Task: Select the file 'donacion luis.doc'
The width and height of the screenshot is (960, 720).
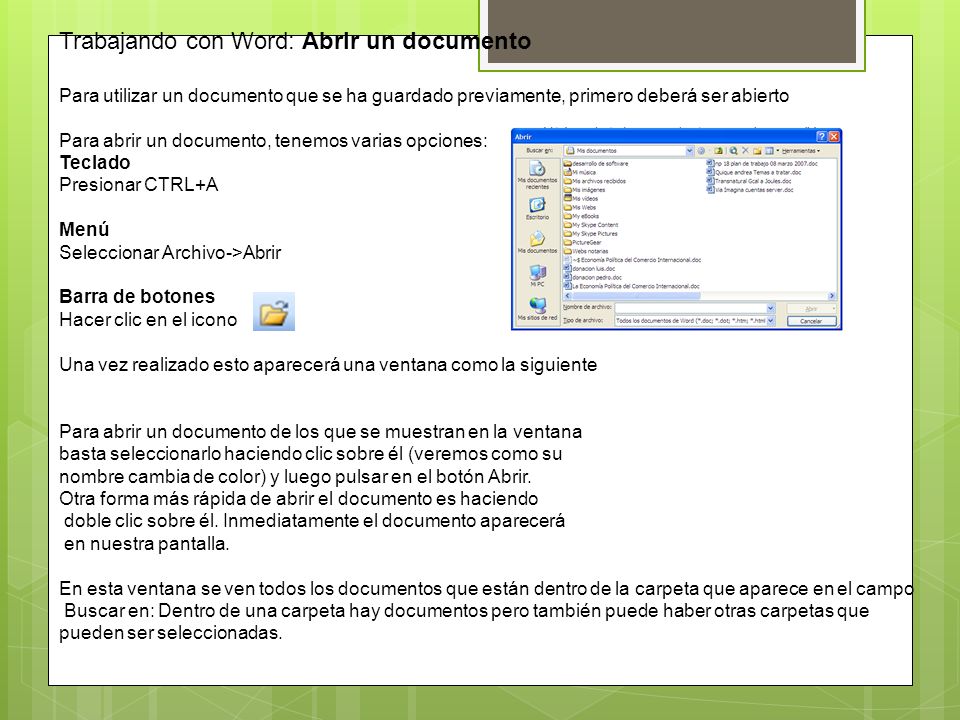Action: 590,268
